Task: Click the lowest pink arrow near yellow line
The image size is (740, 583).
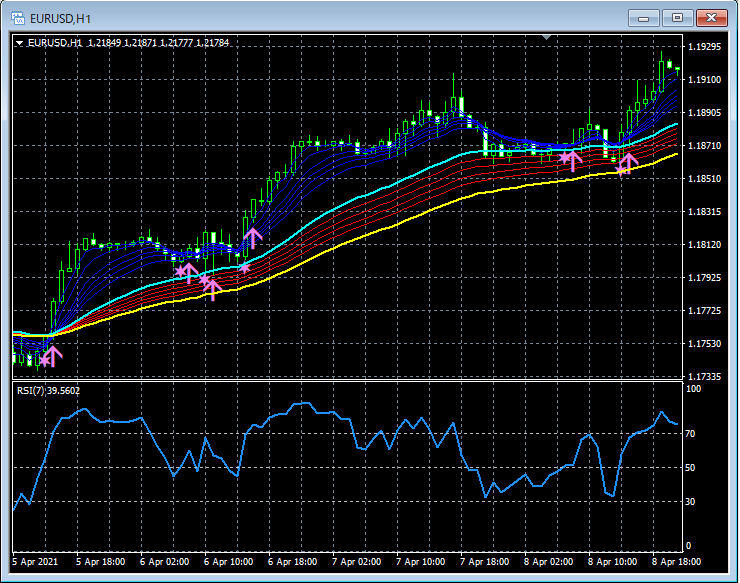Action: click(x=212, y=290)
